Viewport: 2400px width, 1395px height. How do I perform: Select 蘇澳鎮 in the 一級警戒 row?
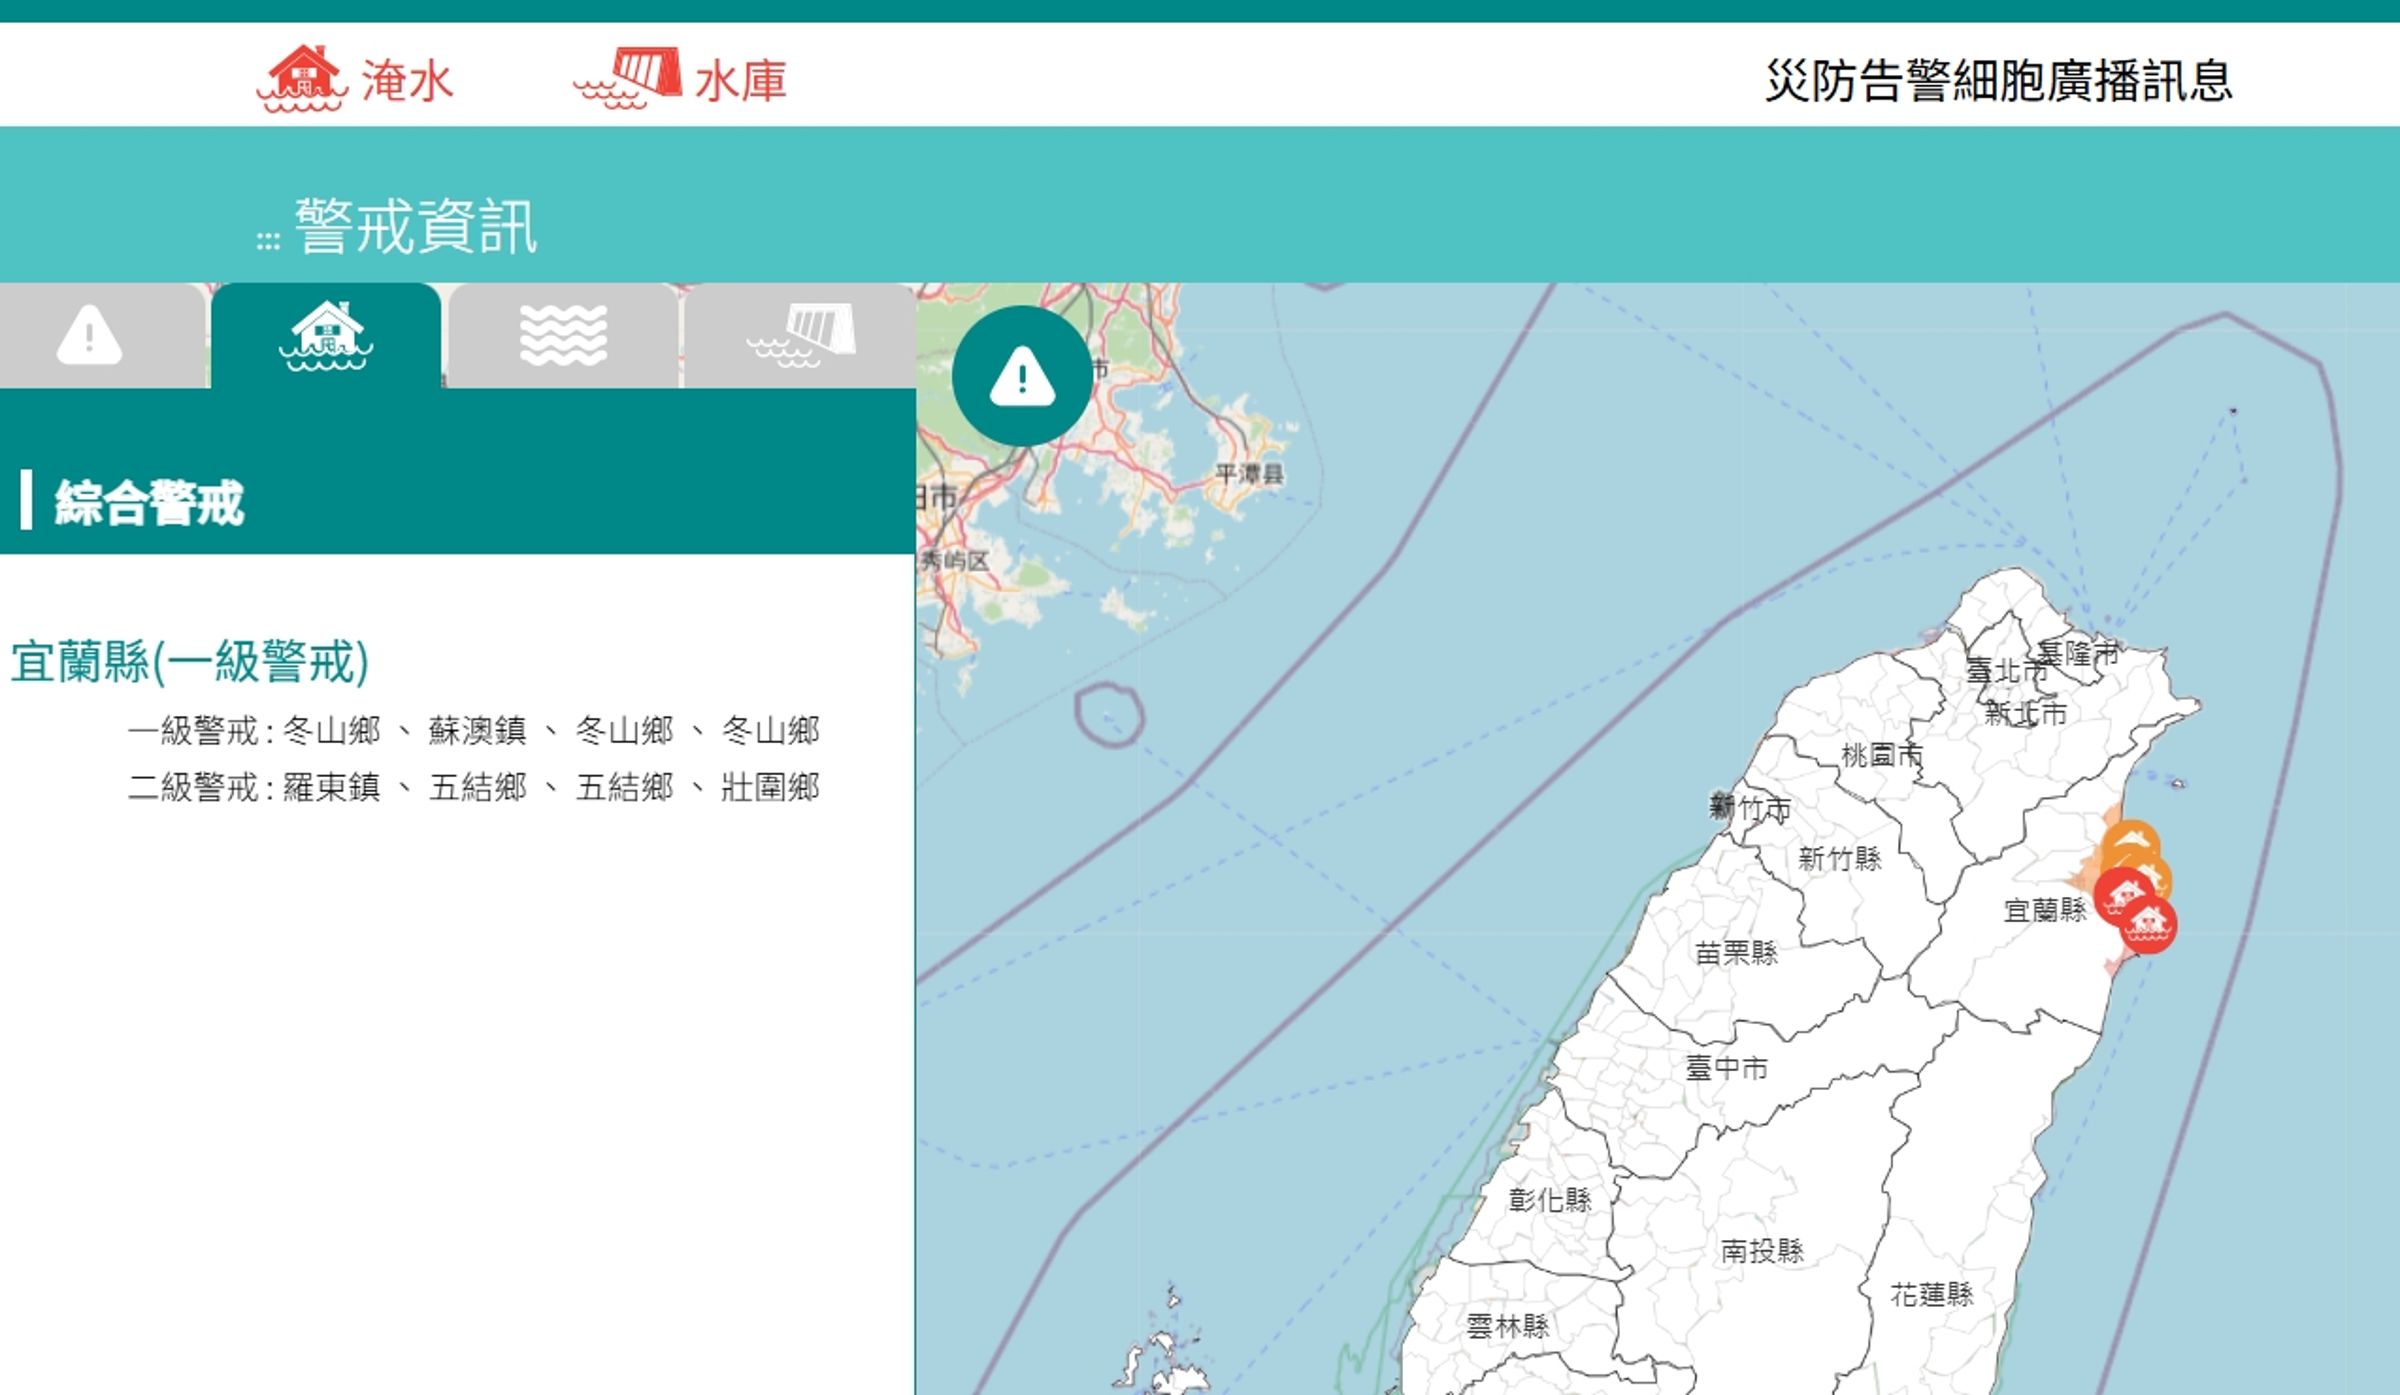point(478,731)
